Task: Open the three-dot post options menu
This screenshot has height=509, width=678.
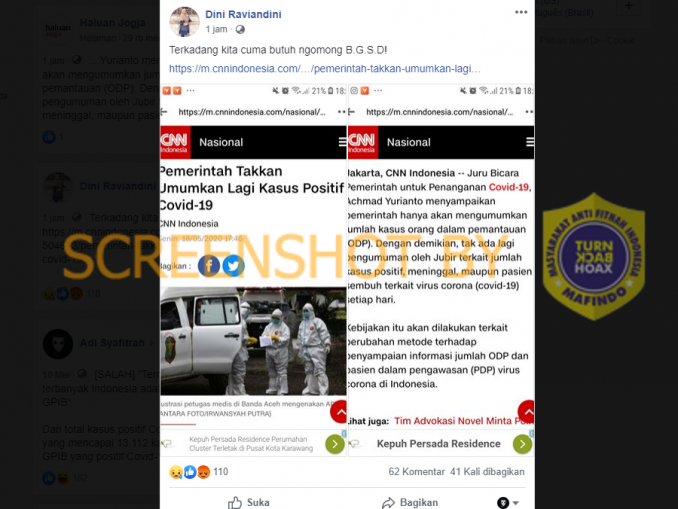Action: pyautogui.click(x=521, y=13)
